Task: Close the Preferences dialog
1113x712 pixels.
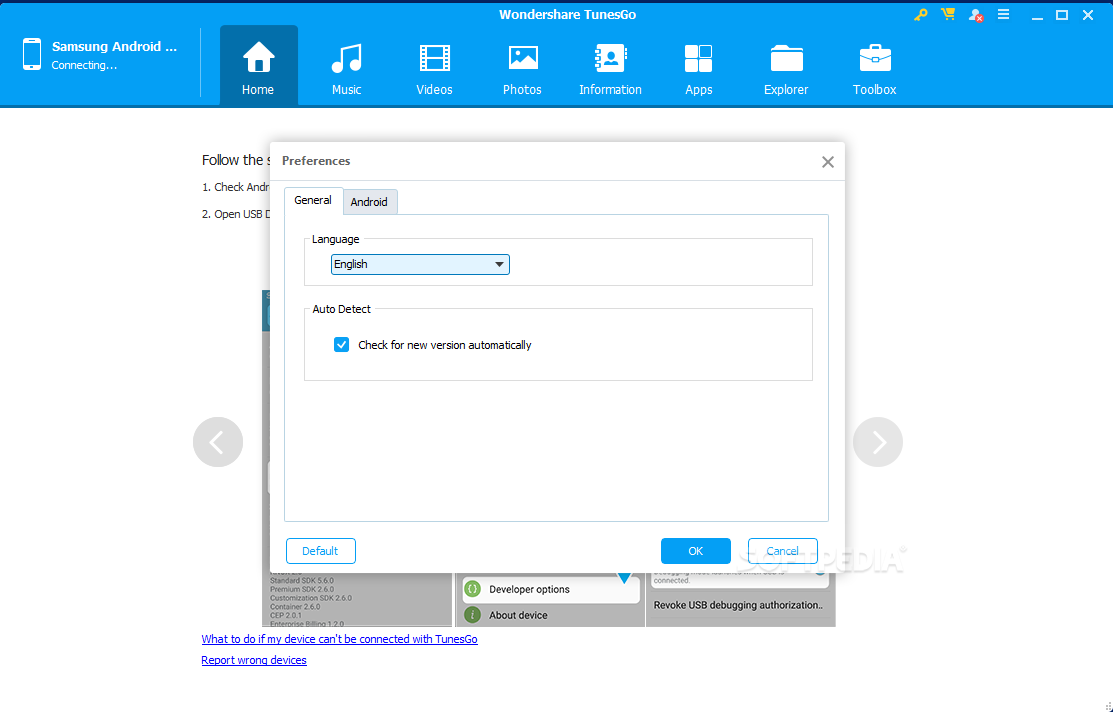Action: point(828,162)
